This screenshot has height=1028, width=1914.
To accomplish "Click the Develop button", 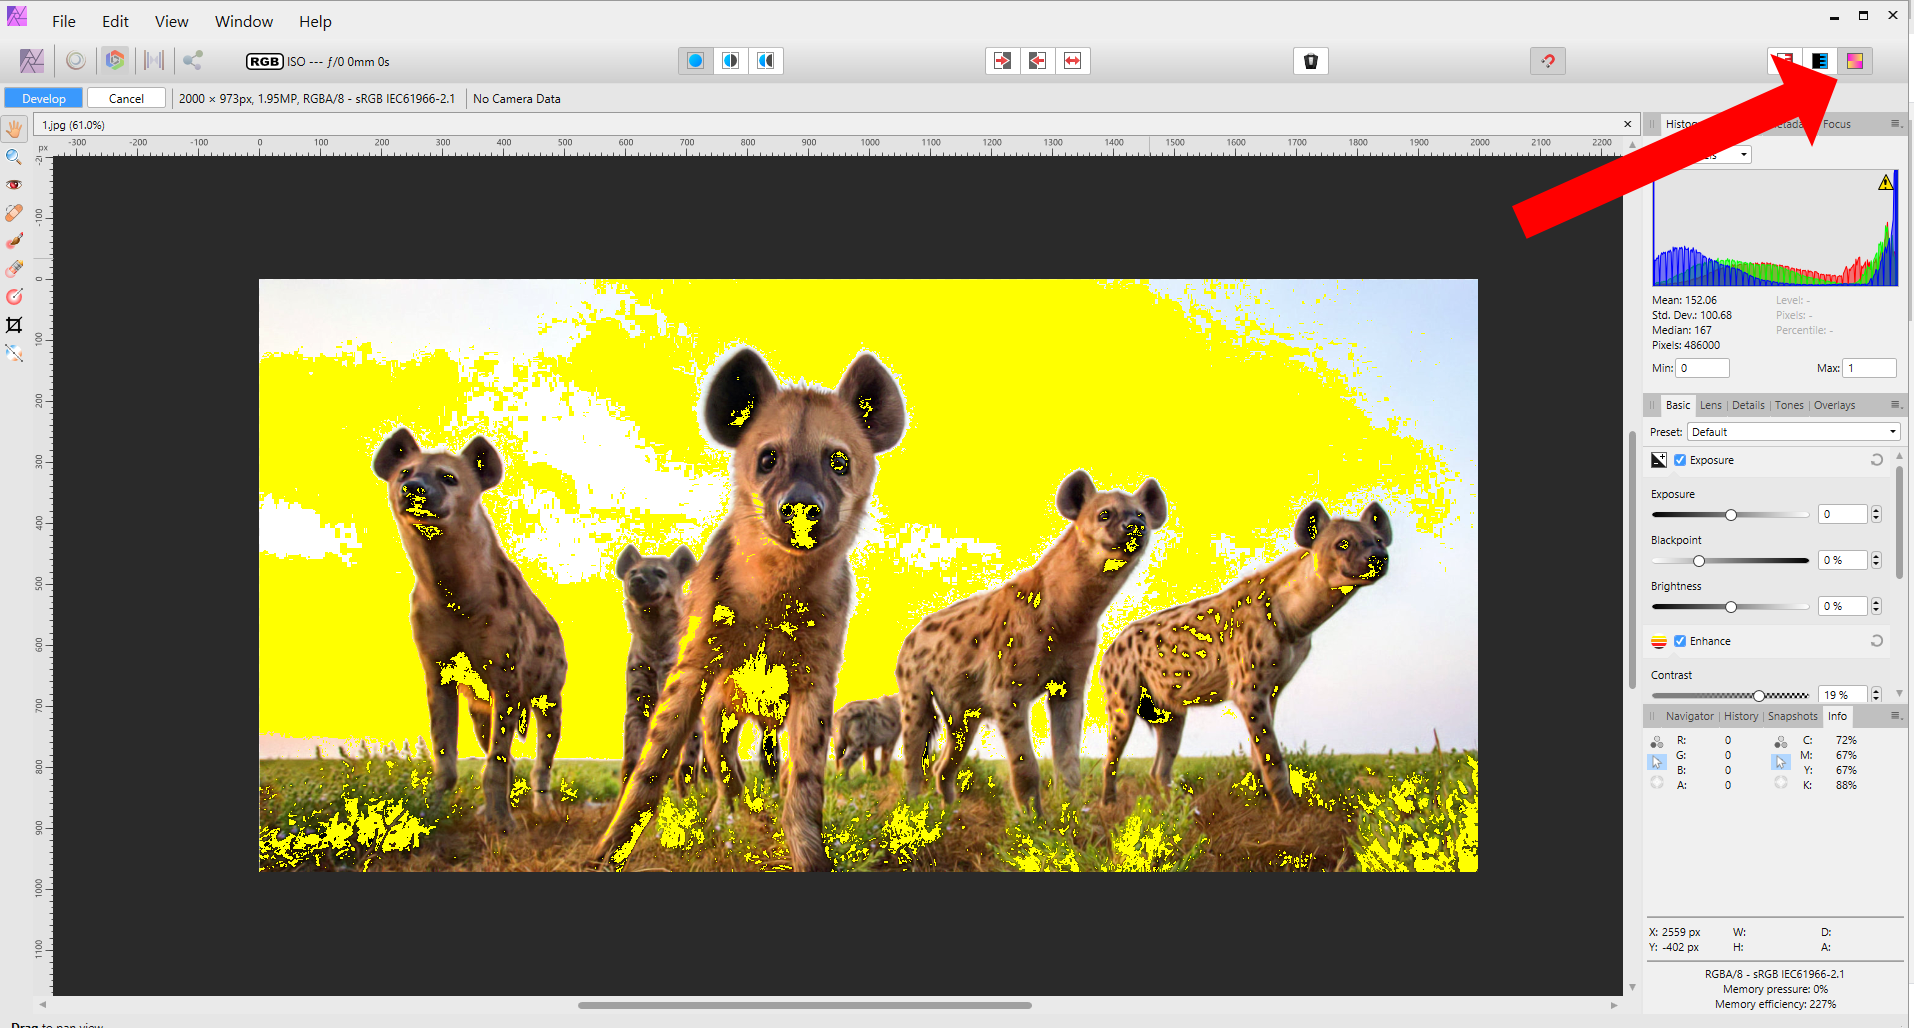I will (x=44, y=98).
